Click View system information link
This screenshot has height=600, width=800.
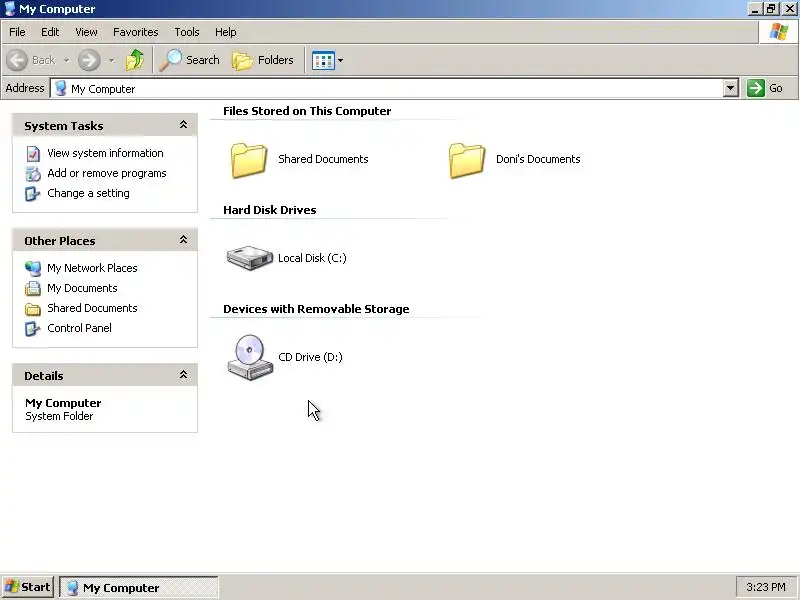point(105,153)
